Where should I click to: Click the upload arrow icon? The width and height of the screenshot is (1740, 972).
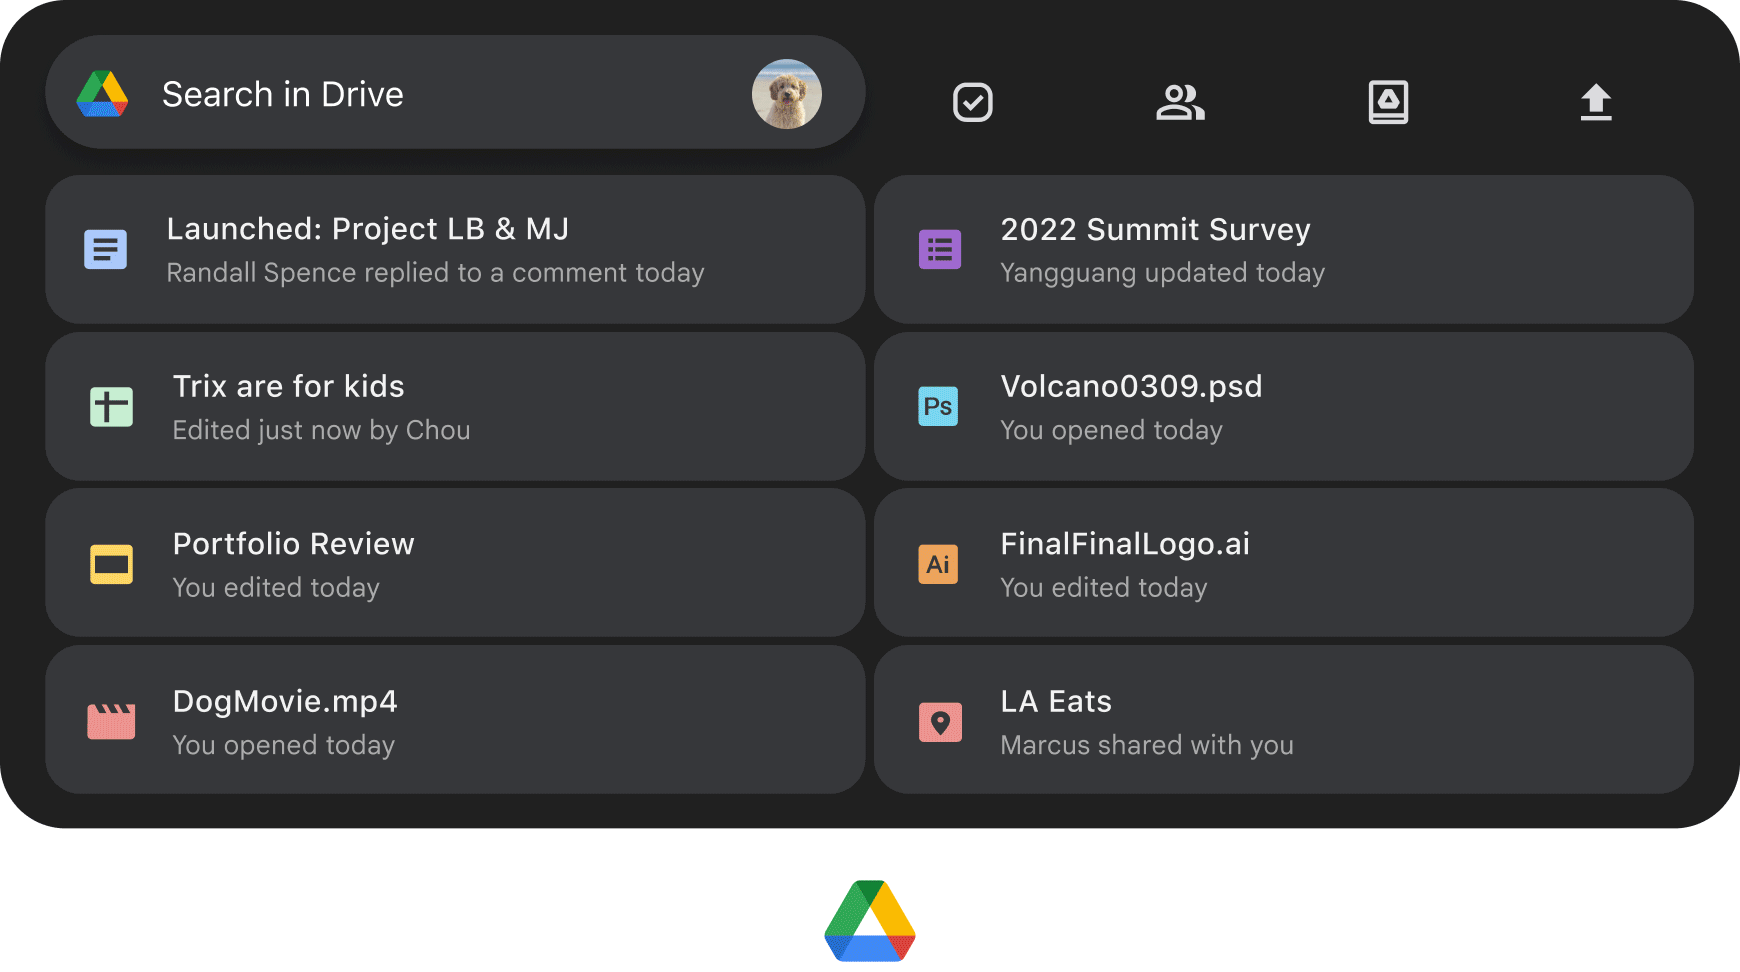tap(1596, 102)
